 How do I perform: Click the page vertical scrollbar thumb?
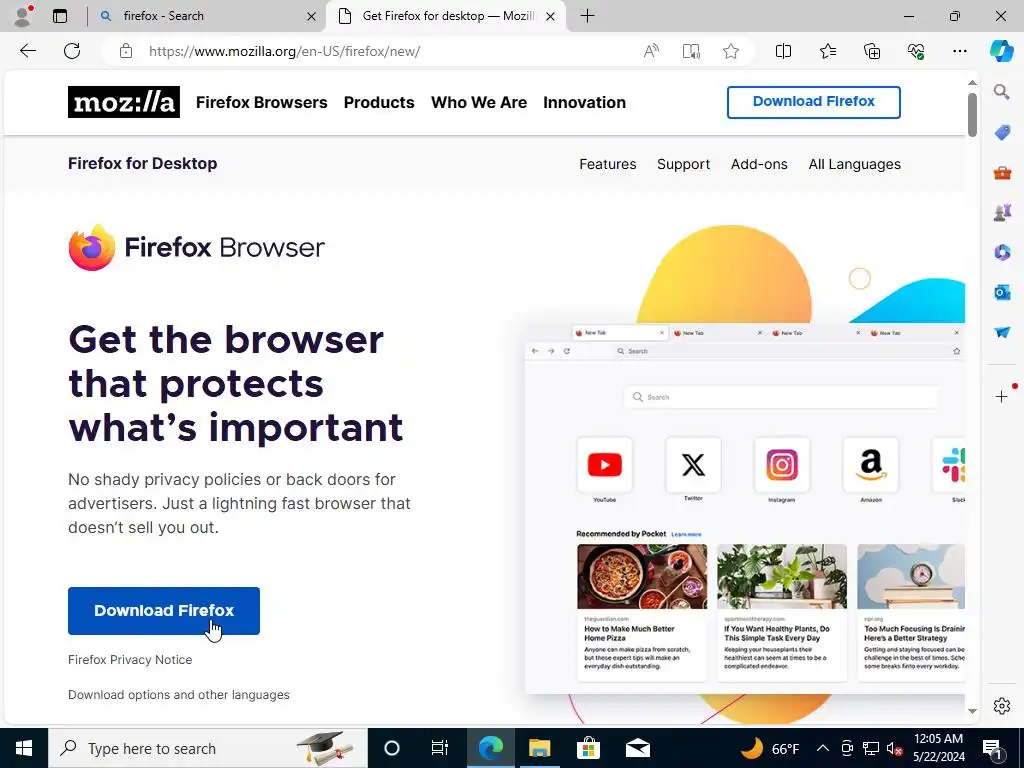coord(972,114)
